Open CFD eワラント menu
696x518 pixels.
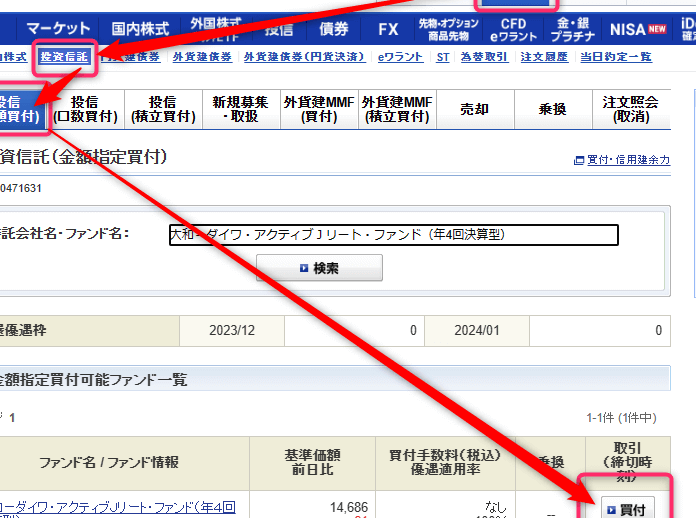[514, 29]
